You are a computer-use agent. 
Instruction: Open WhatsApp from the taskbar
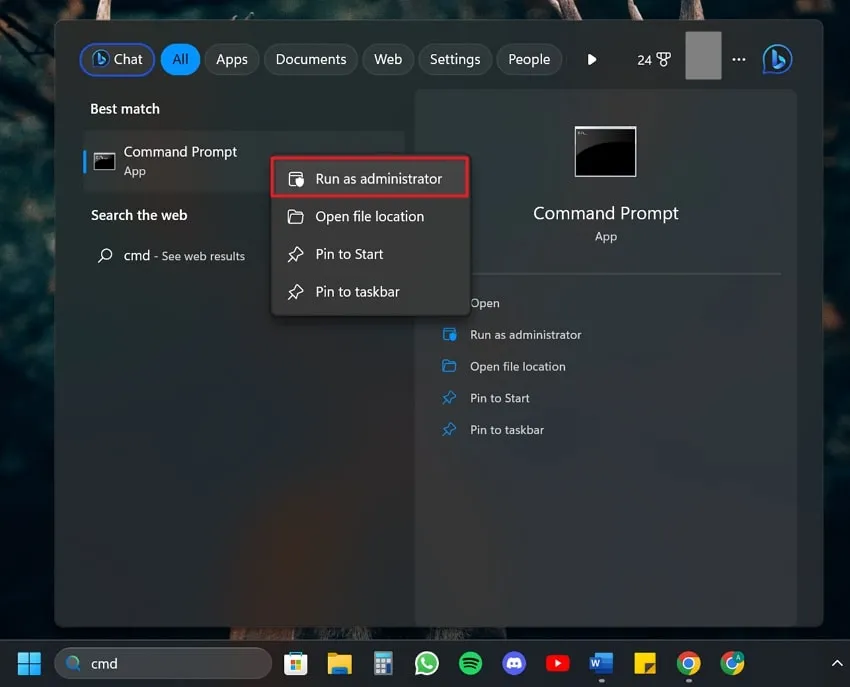point(427,663)
